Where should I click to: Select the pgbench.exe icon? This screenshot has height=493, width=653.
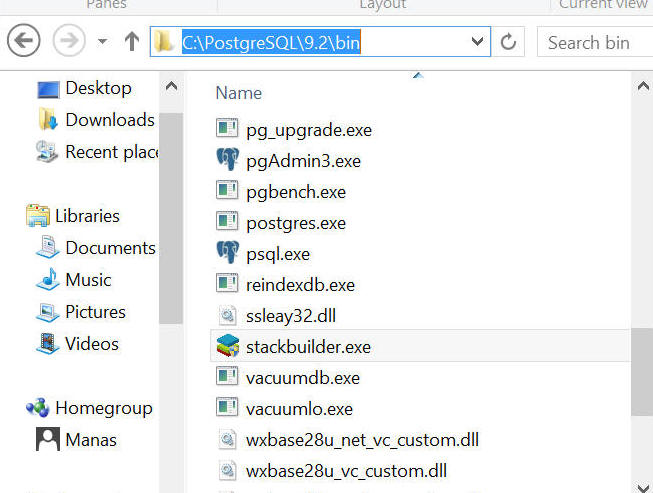pos(227,190)
